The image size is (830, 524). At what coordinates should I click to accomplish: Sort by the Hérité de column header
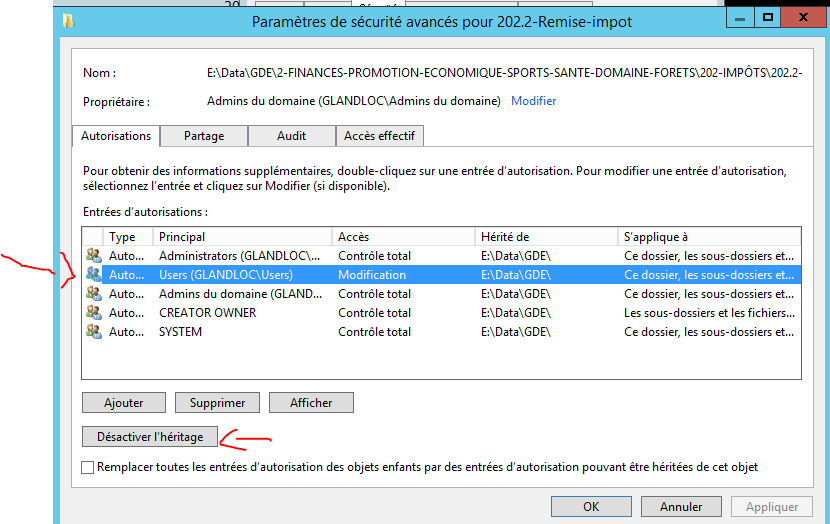pos(546,237)
